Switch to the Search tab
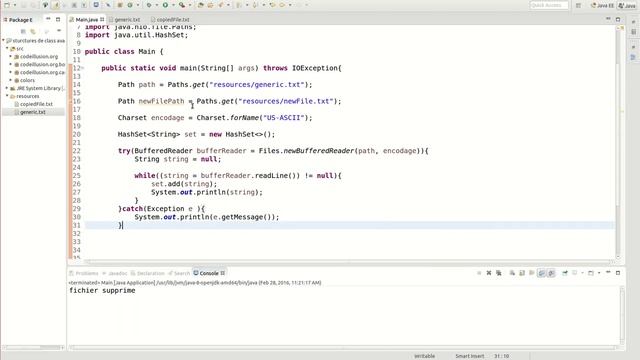Screen dimensions: 640x360 tap(179, 273)
